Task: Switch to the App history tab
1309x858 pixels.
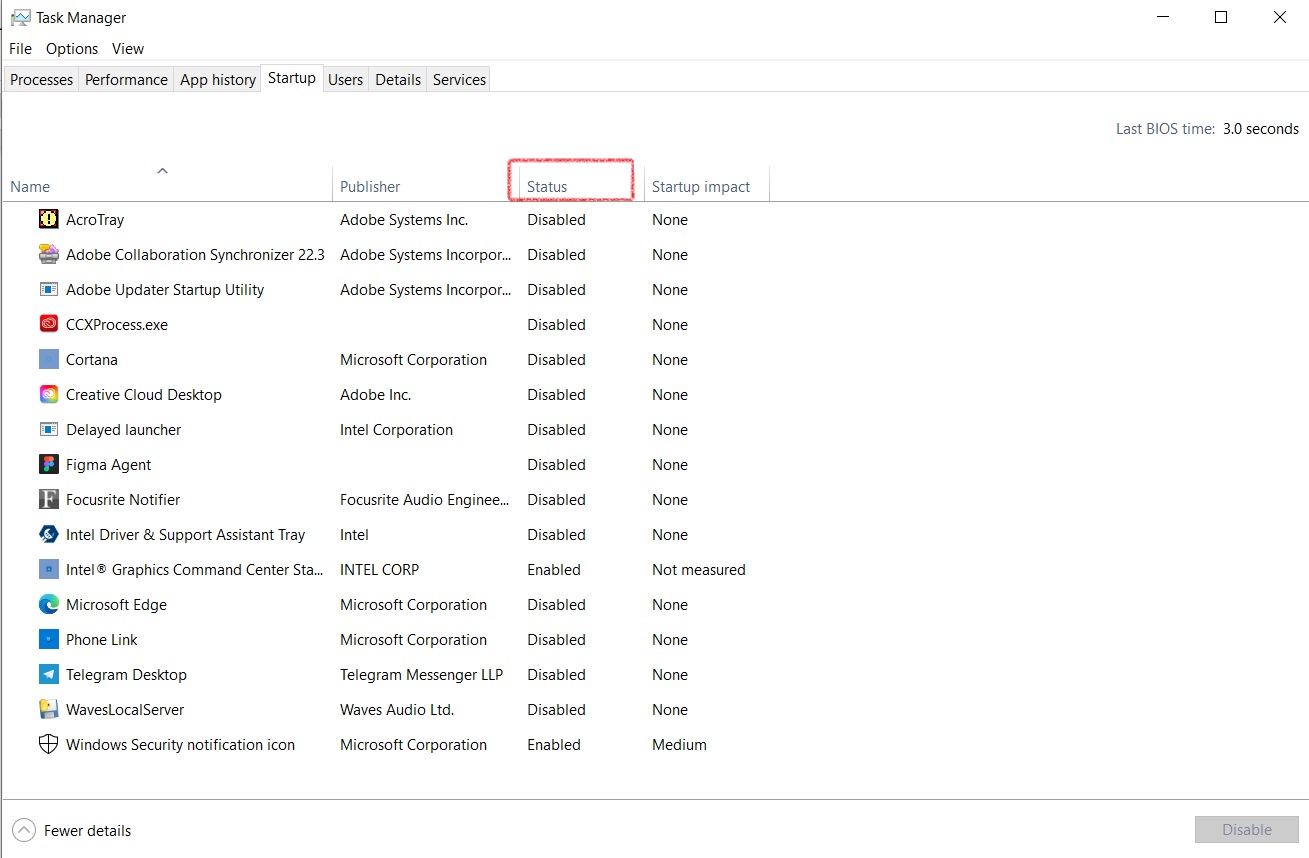Action: point(218,79)
